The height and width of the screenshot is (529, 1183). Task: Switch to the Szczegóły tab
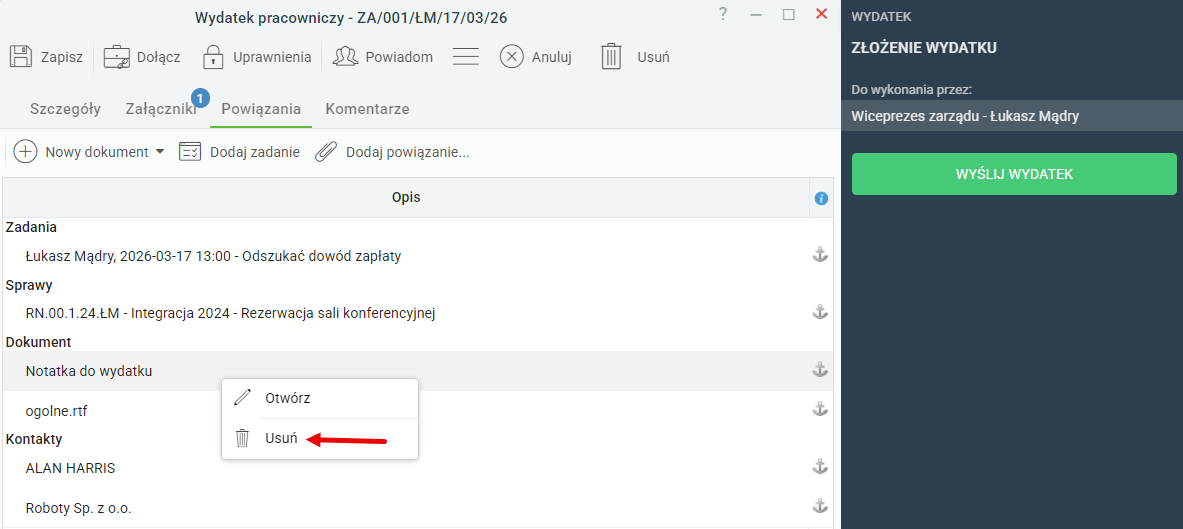(66, 109)
